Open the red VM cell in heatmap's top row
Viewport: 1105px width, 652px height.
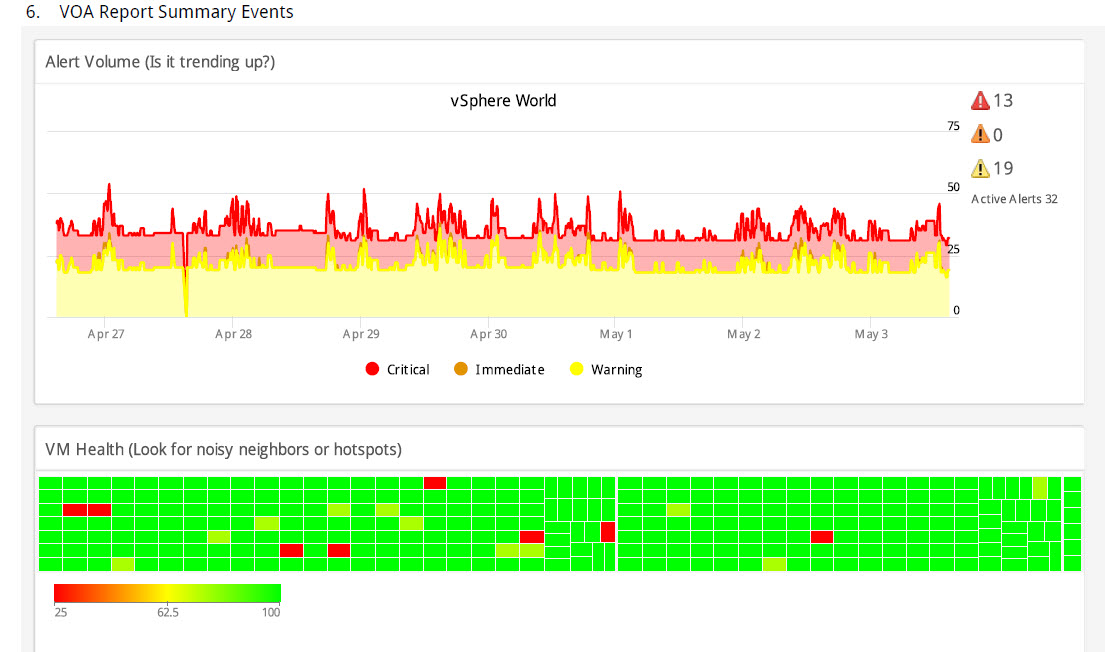(x=435, y=483)
